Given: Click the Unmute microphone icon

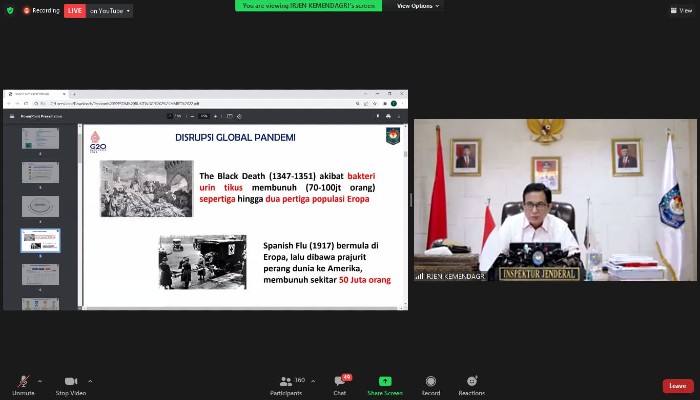Looking at the screenshot, I should [x=21, y=382].
